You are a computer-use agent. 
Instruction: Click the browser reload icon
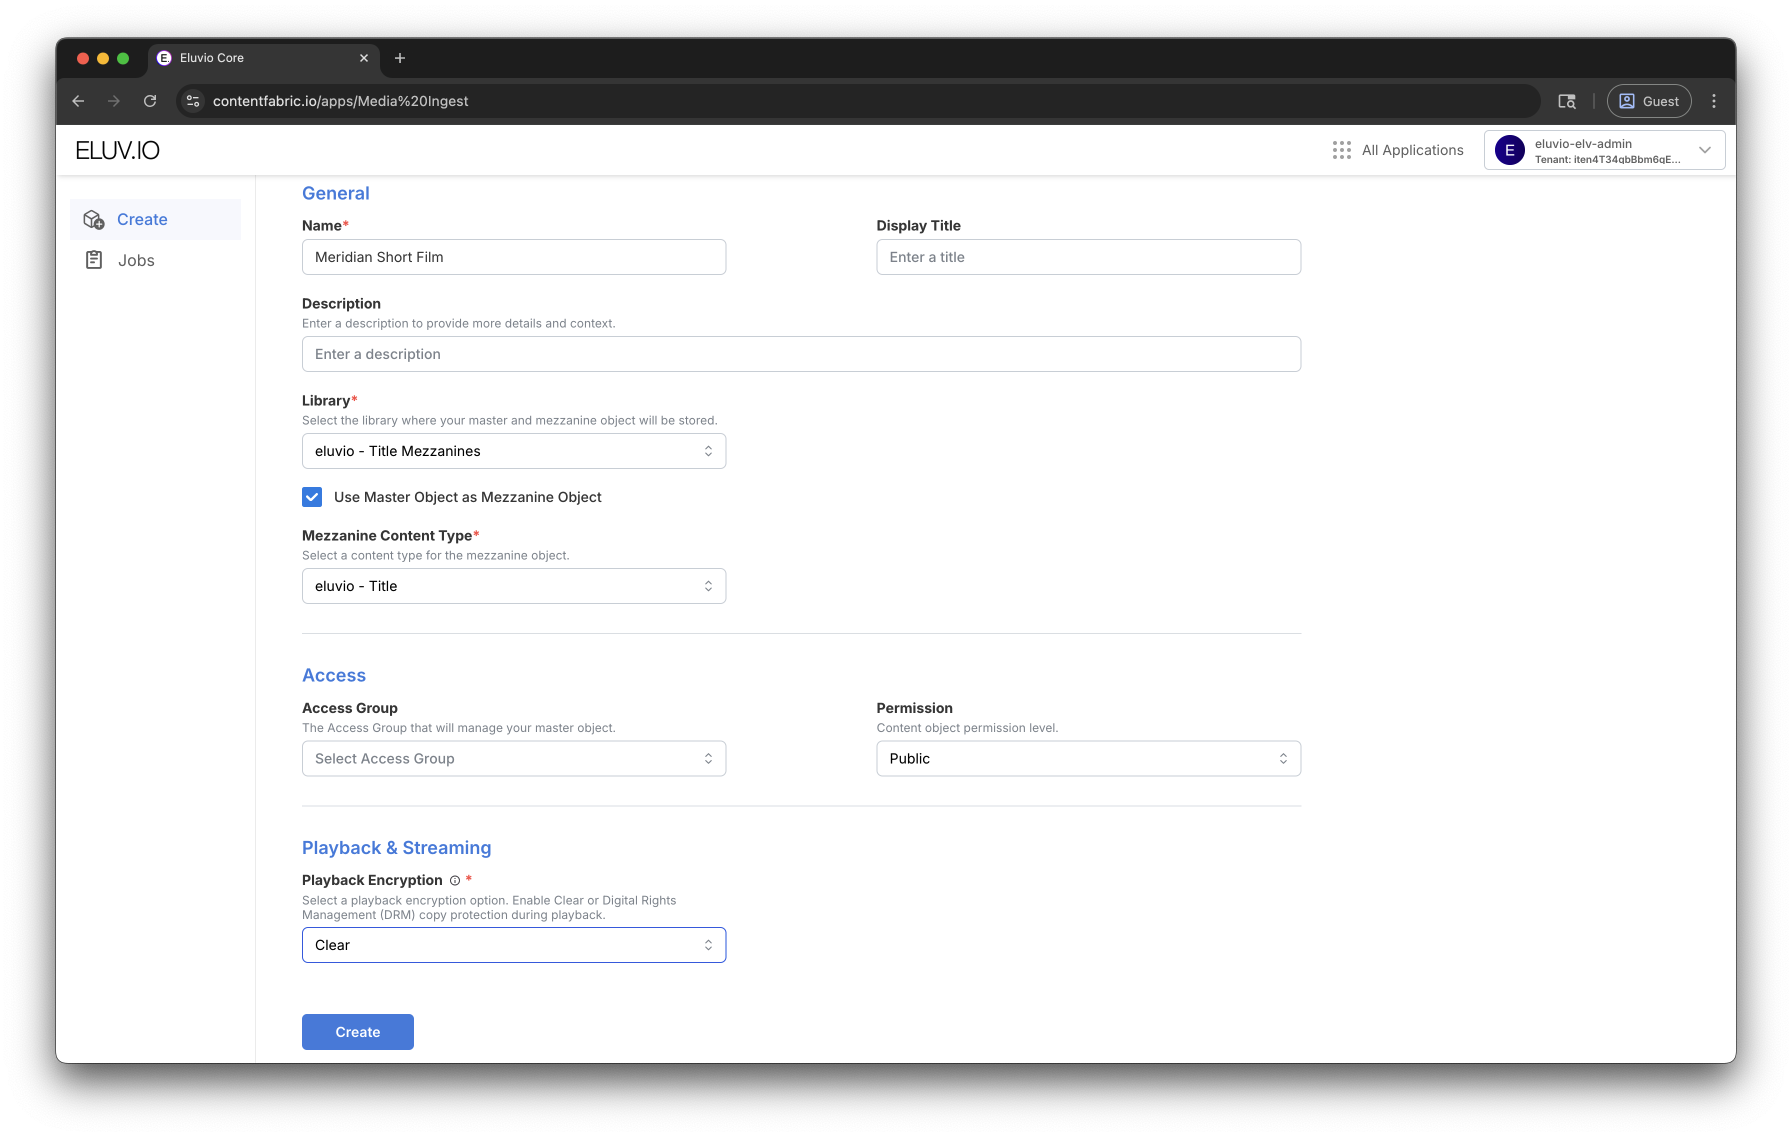[x=150, y=101]
